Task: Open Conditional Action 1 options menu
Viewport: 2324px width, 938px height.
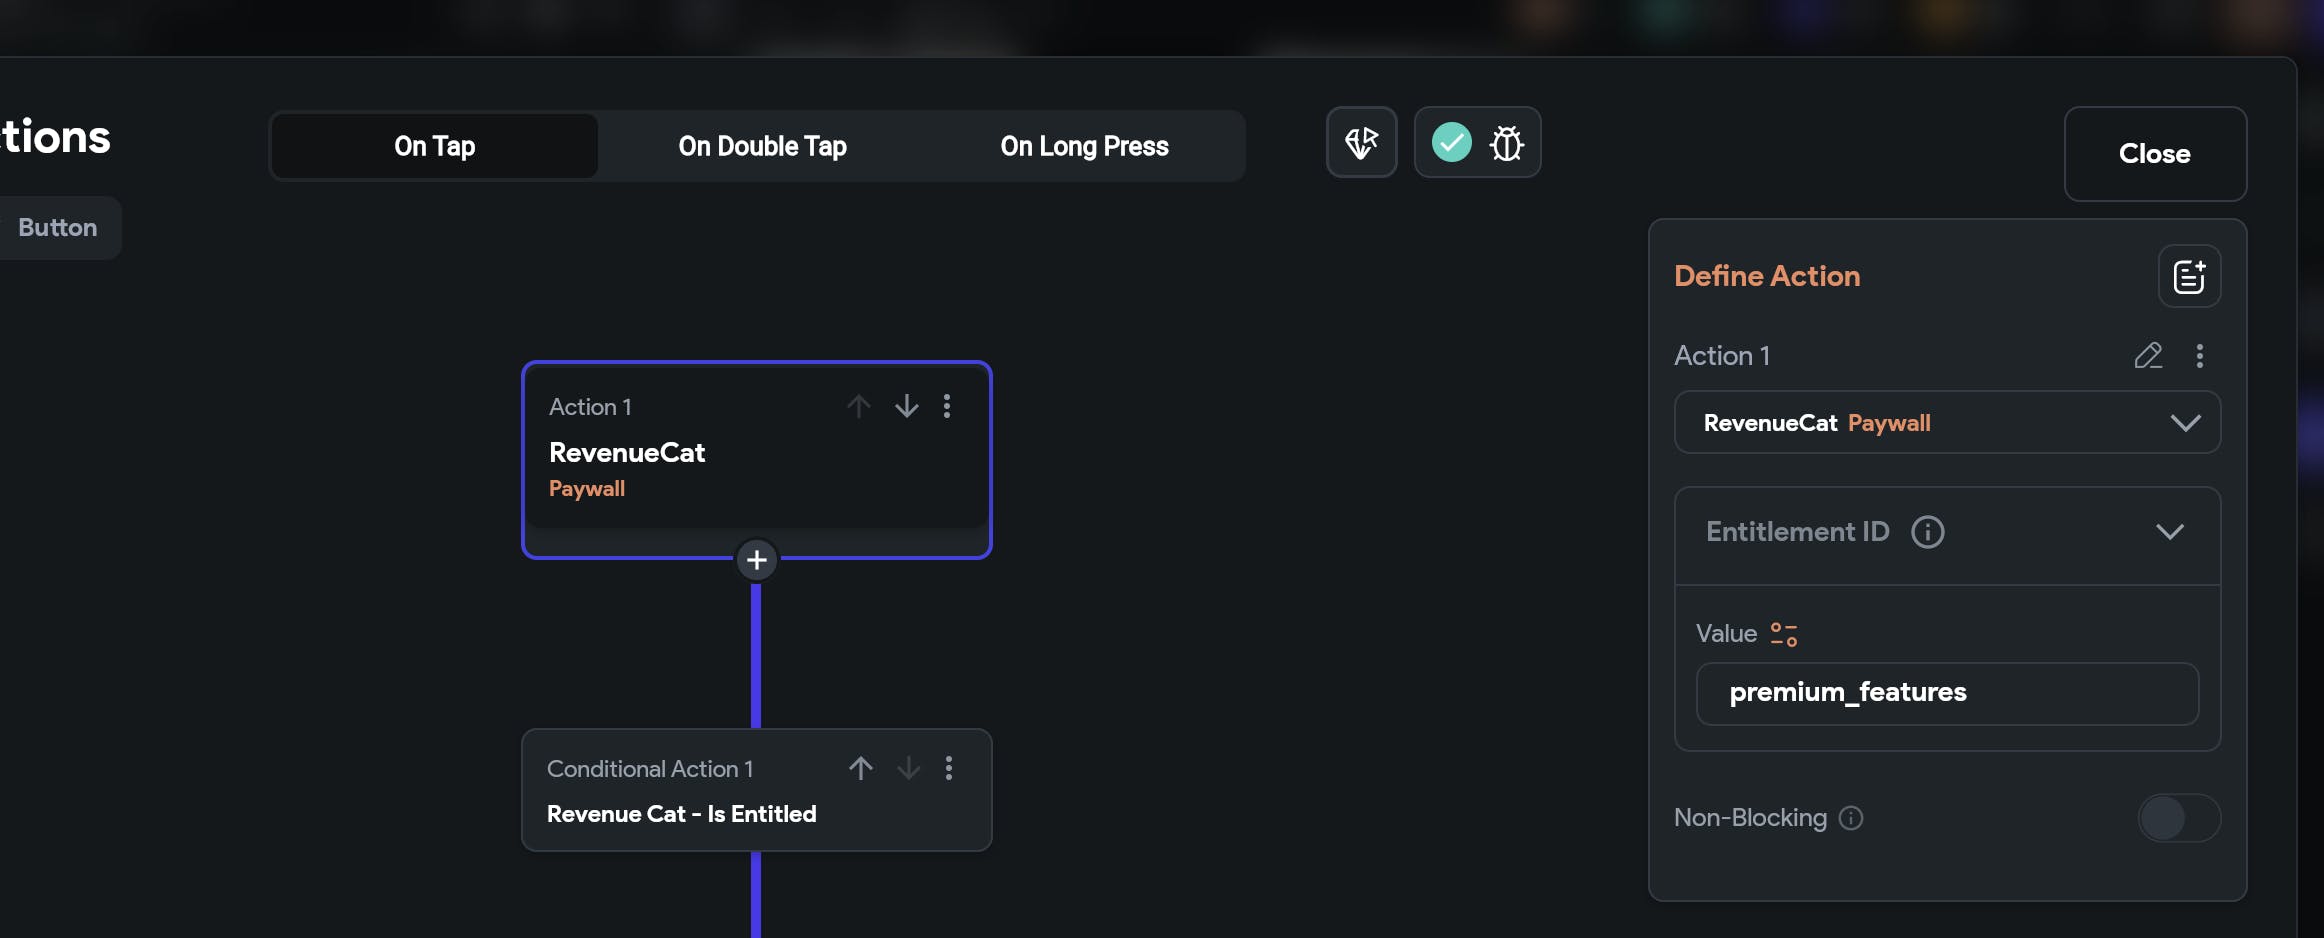Action: click(x=949, y=768)
